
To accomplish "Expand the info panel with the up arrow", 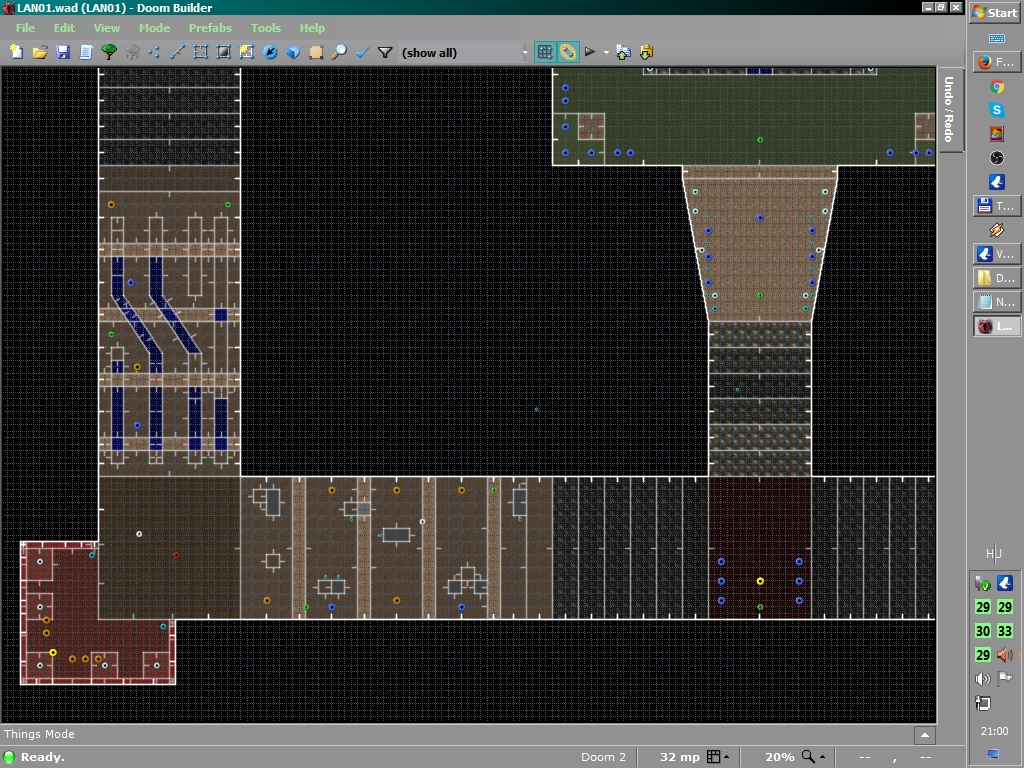I will point(924,735).
